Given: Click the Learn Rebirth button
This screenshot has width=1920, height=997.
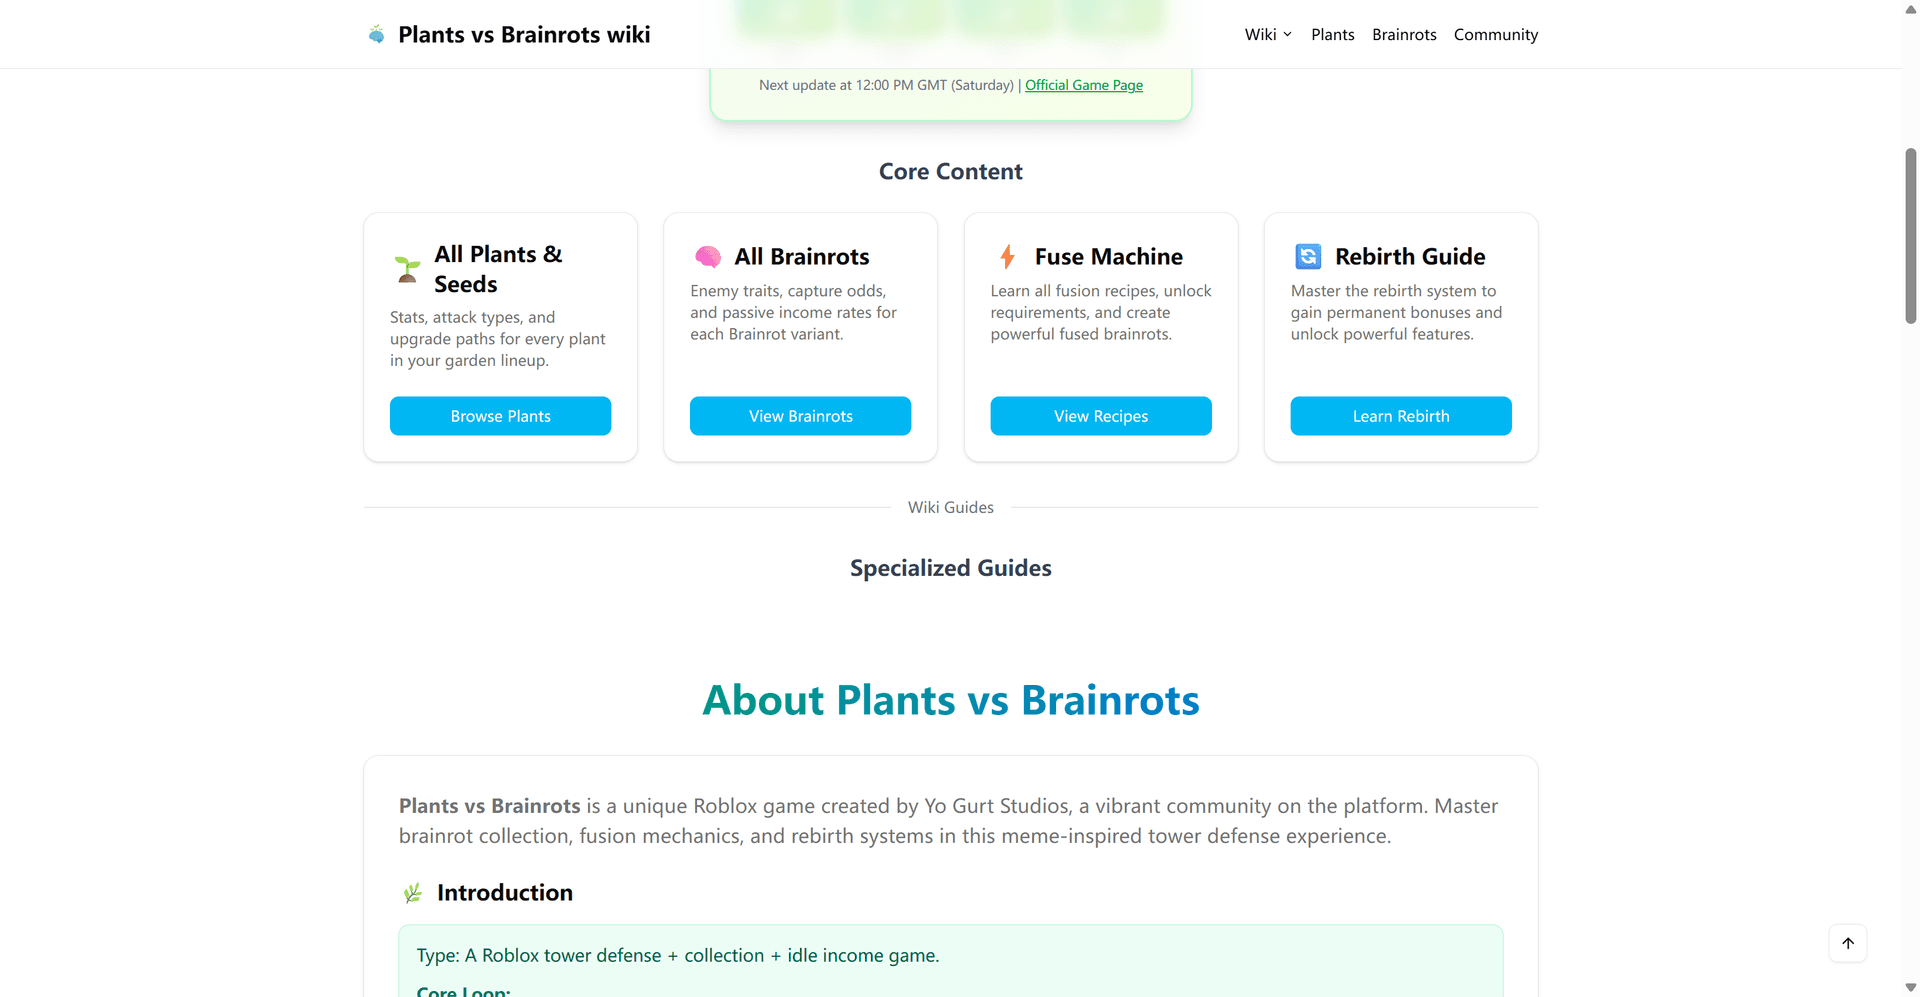Looking at the screenshot, I should (1400, 416).
